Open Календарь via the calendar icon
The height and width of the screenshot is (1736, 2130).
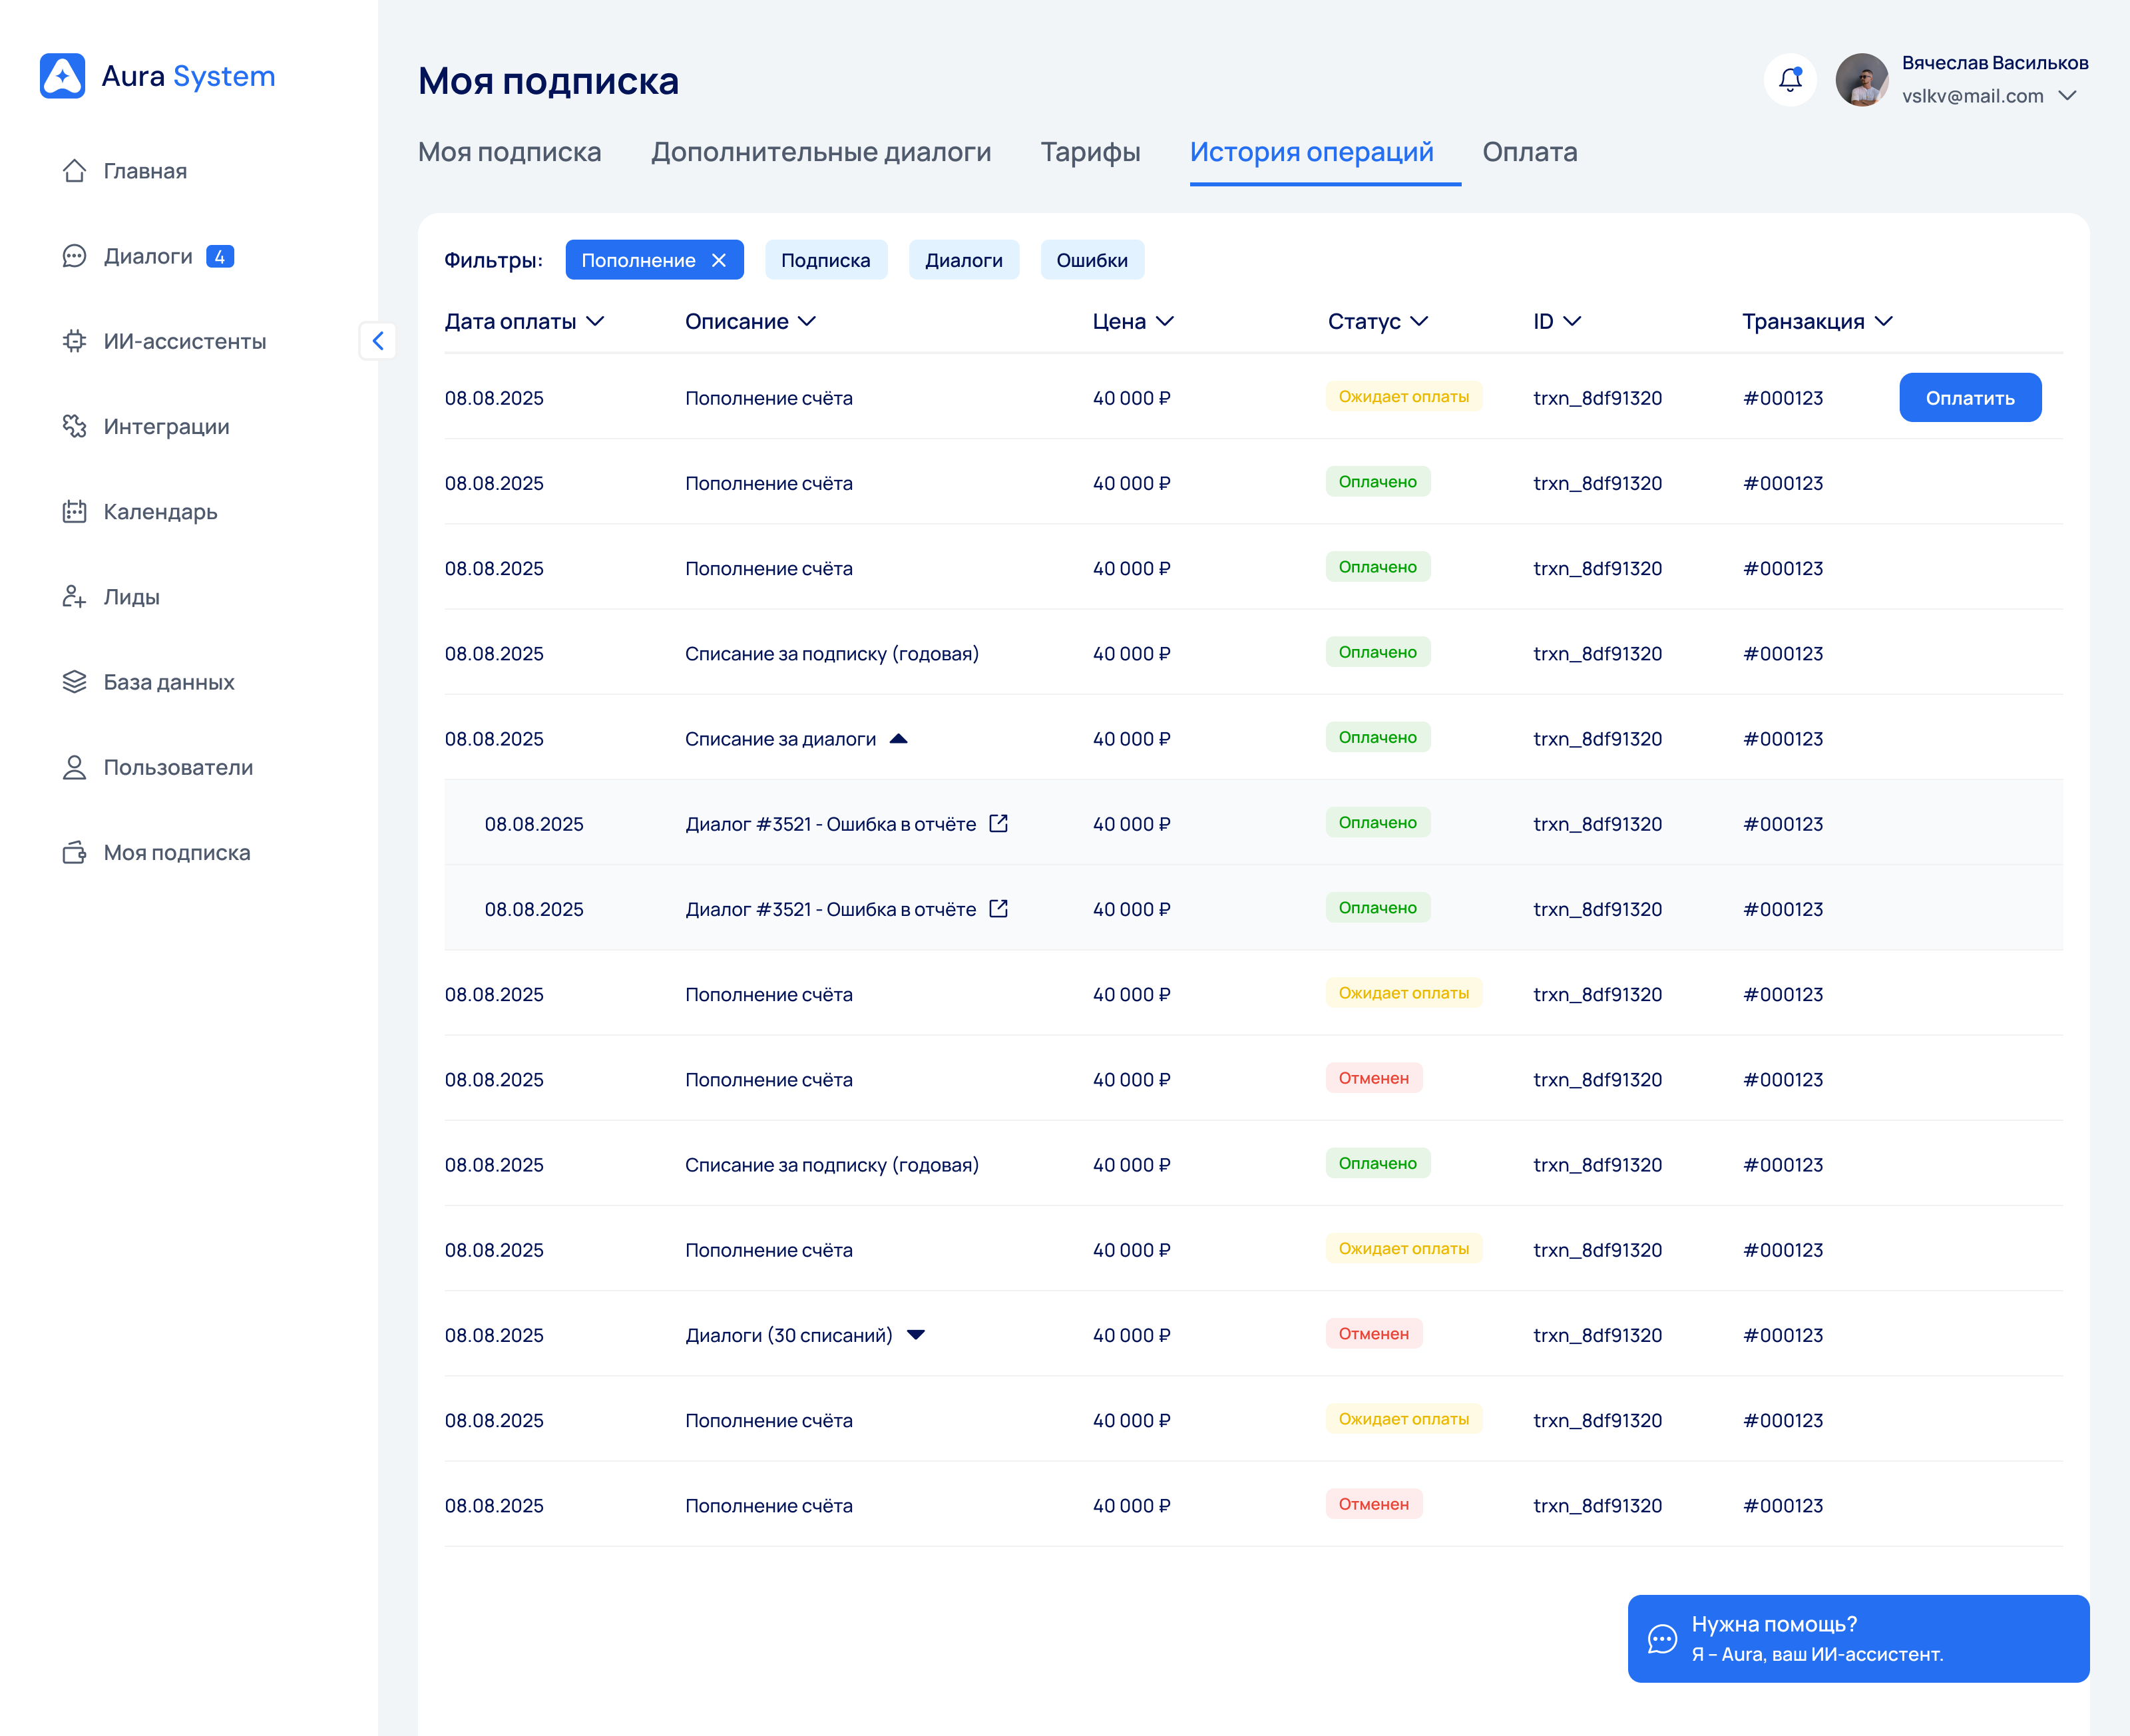pyautogui.click(x=74, y=511)
